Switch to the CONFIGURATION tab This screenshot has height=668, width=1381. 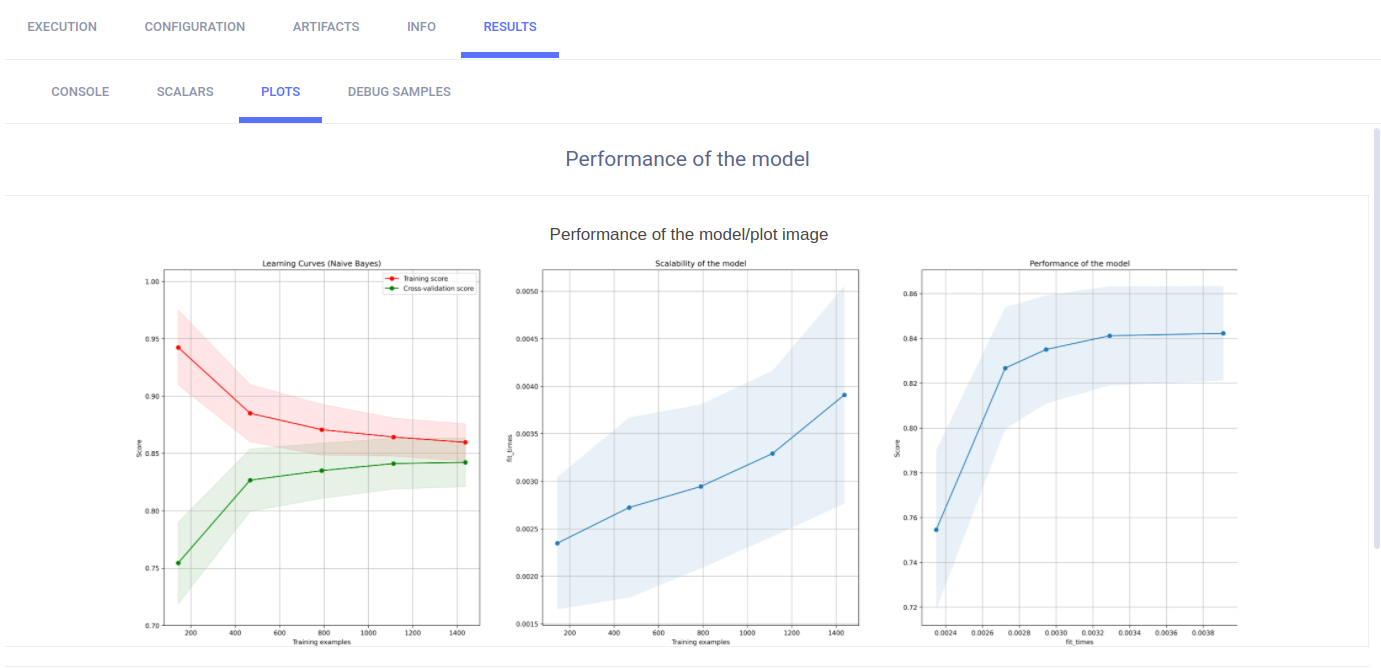[194, 27]
